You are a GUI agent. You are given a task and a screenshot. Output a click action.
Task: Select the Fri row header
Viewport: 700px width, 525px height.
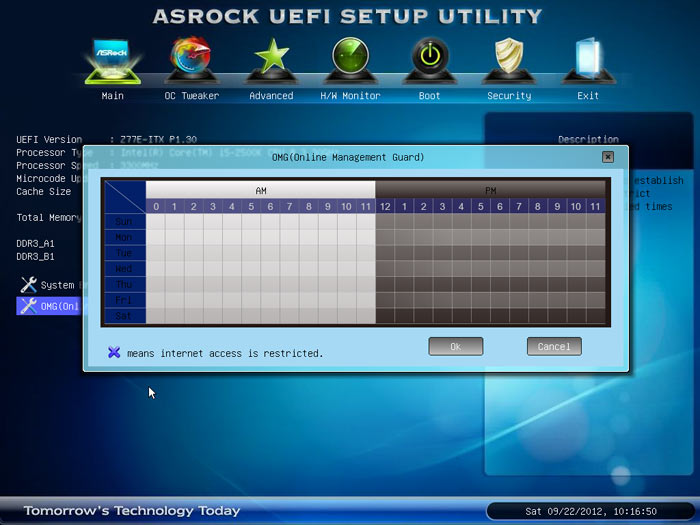click(x=125, y=300)
